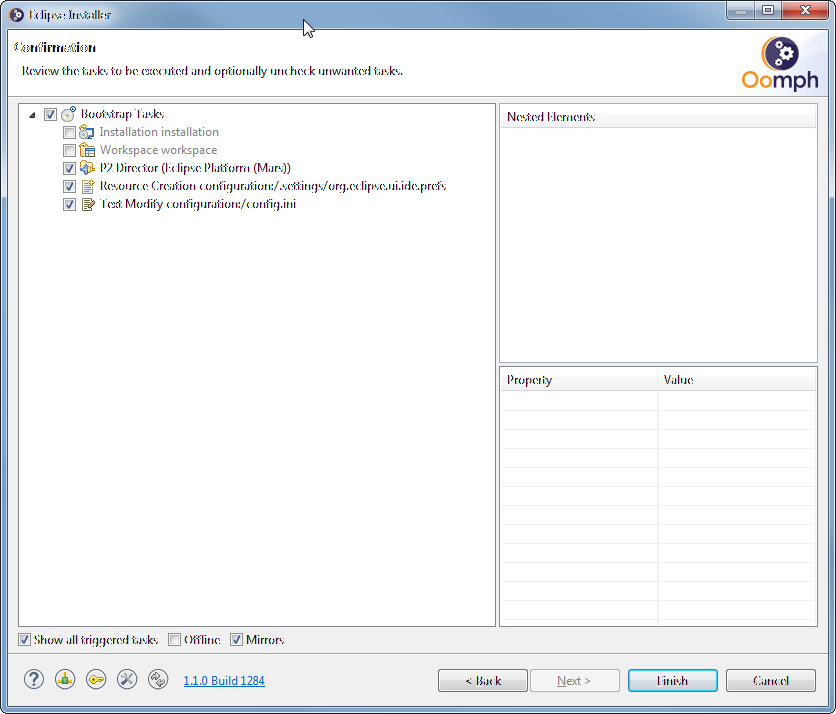This screenshot has height=714, width=836.
Task: Click the Resource Creation task icon
Action: tap(87, 186)
